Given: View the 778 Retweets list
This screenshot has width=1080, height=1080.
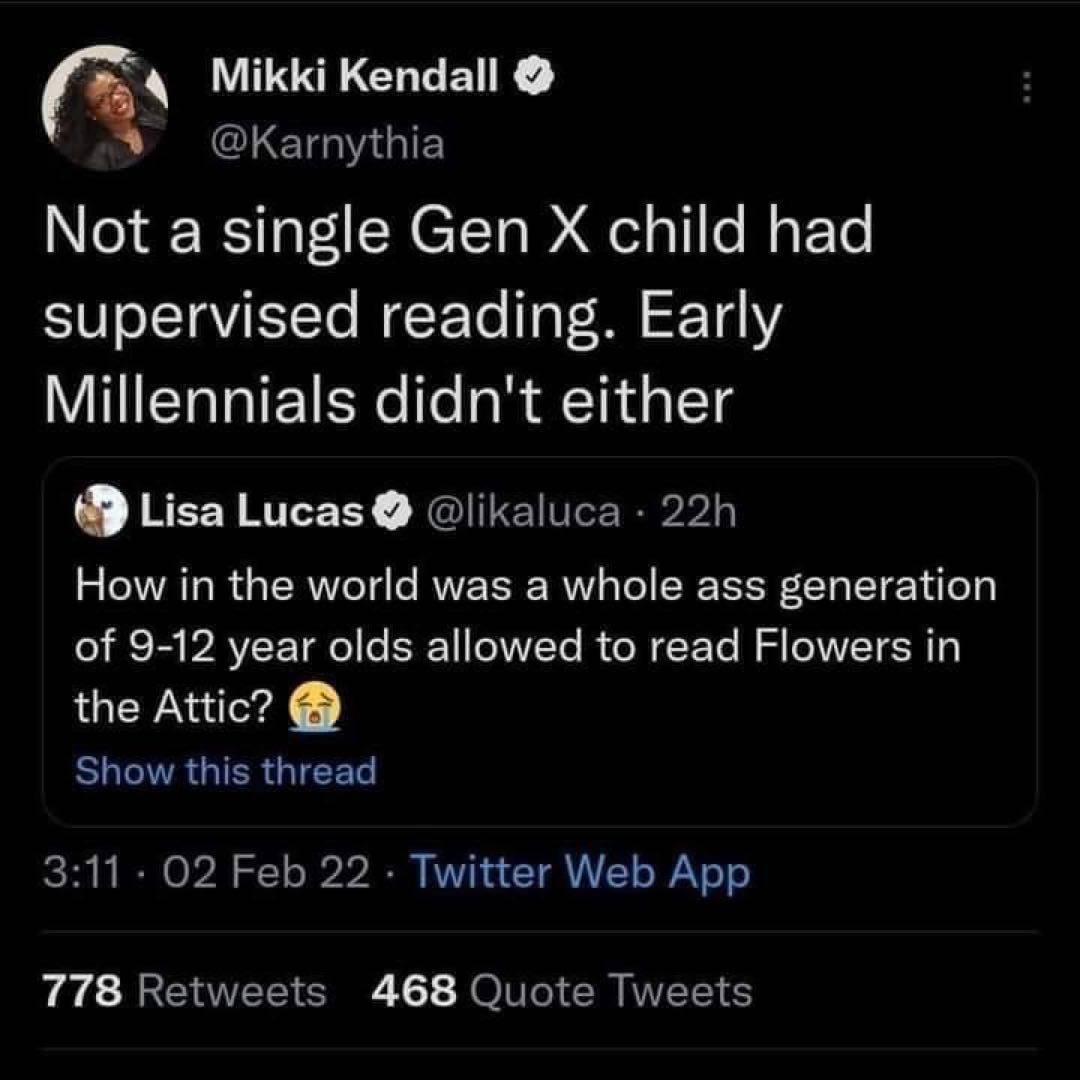Looking at the screenshot, I should [x=185, y=991].
